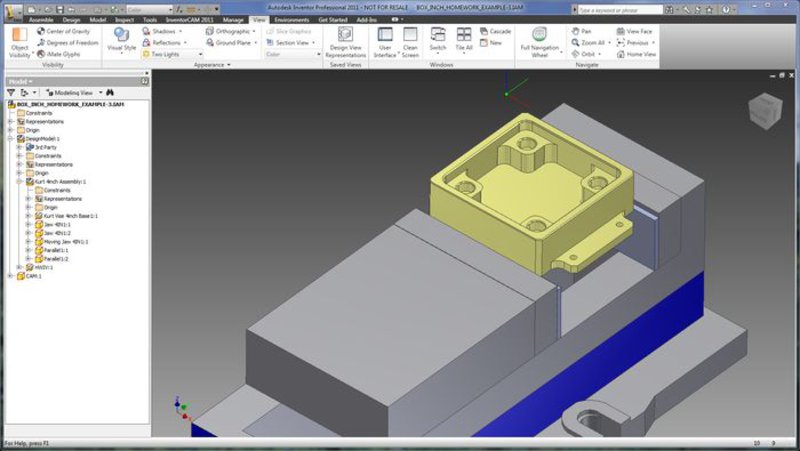Expand the Kurt Vise 4inch Base:1 node
This screenshot has width=800, height=451.
coord(28,216)
